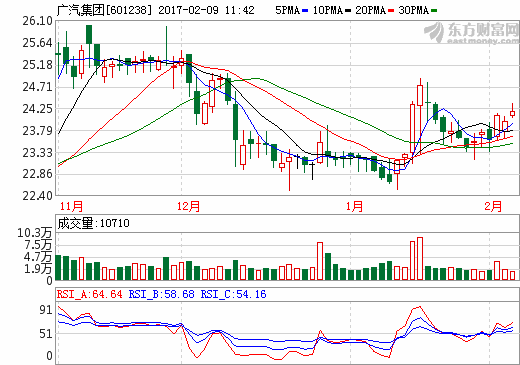Click the 24.71 price axis label
The width and height of the screenshot is (520, 365).
38,87
